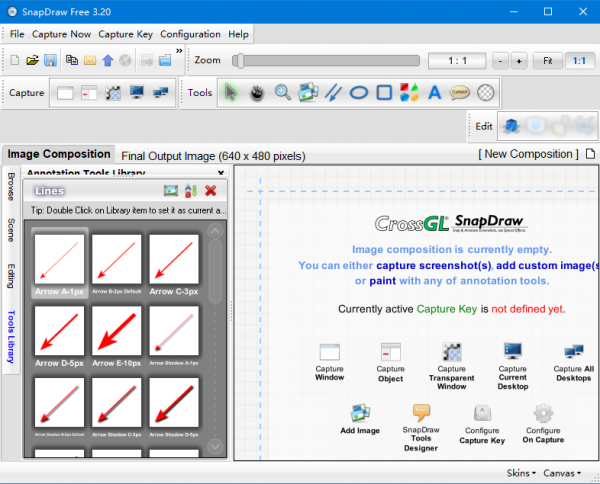The image size is (600, 484).
Task: Expand the toolbar overflow chevron
Action: (179, 51)
